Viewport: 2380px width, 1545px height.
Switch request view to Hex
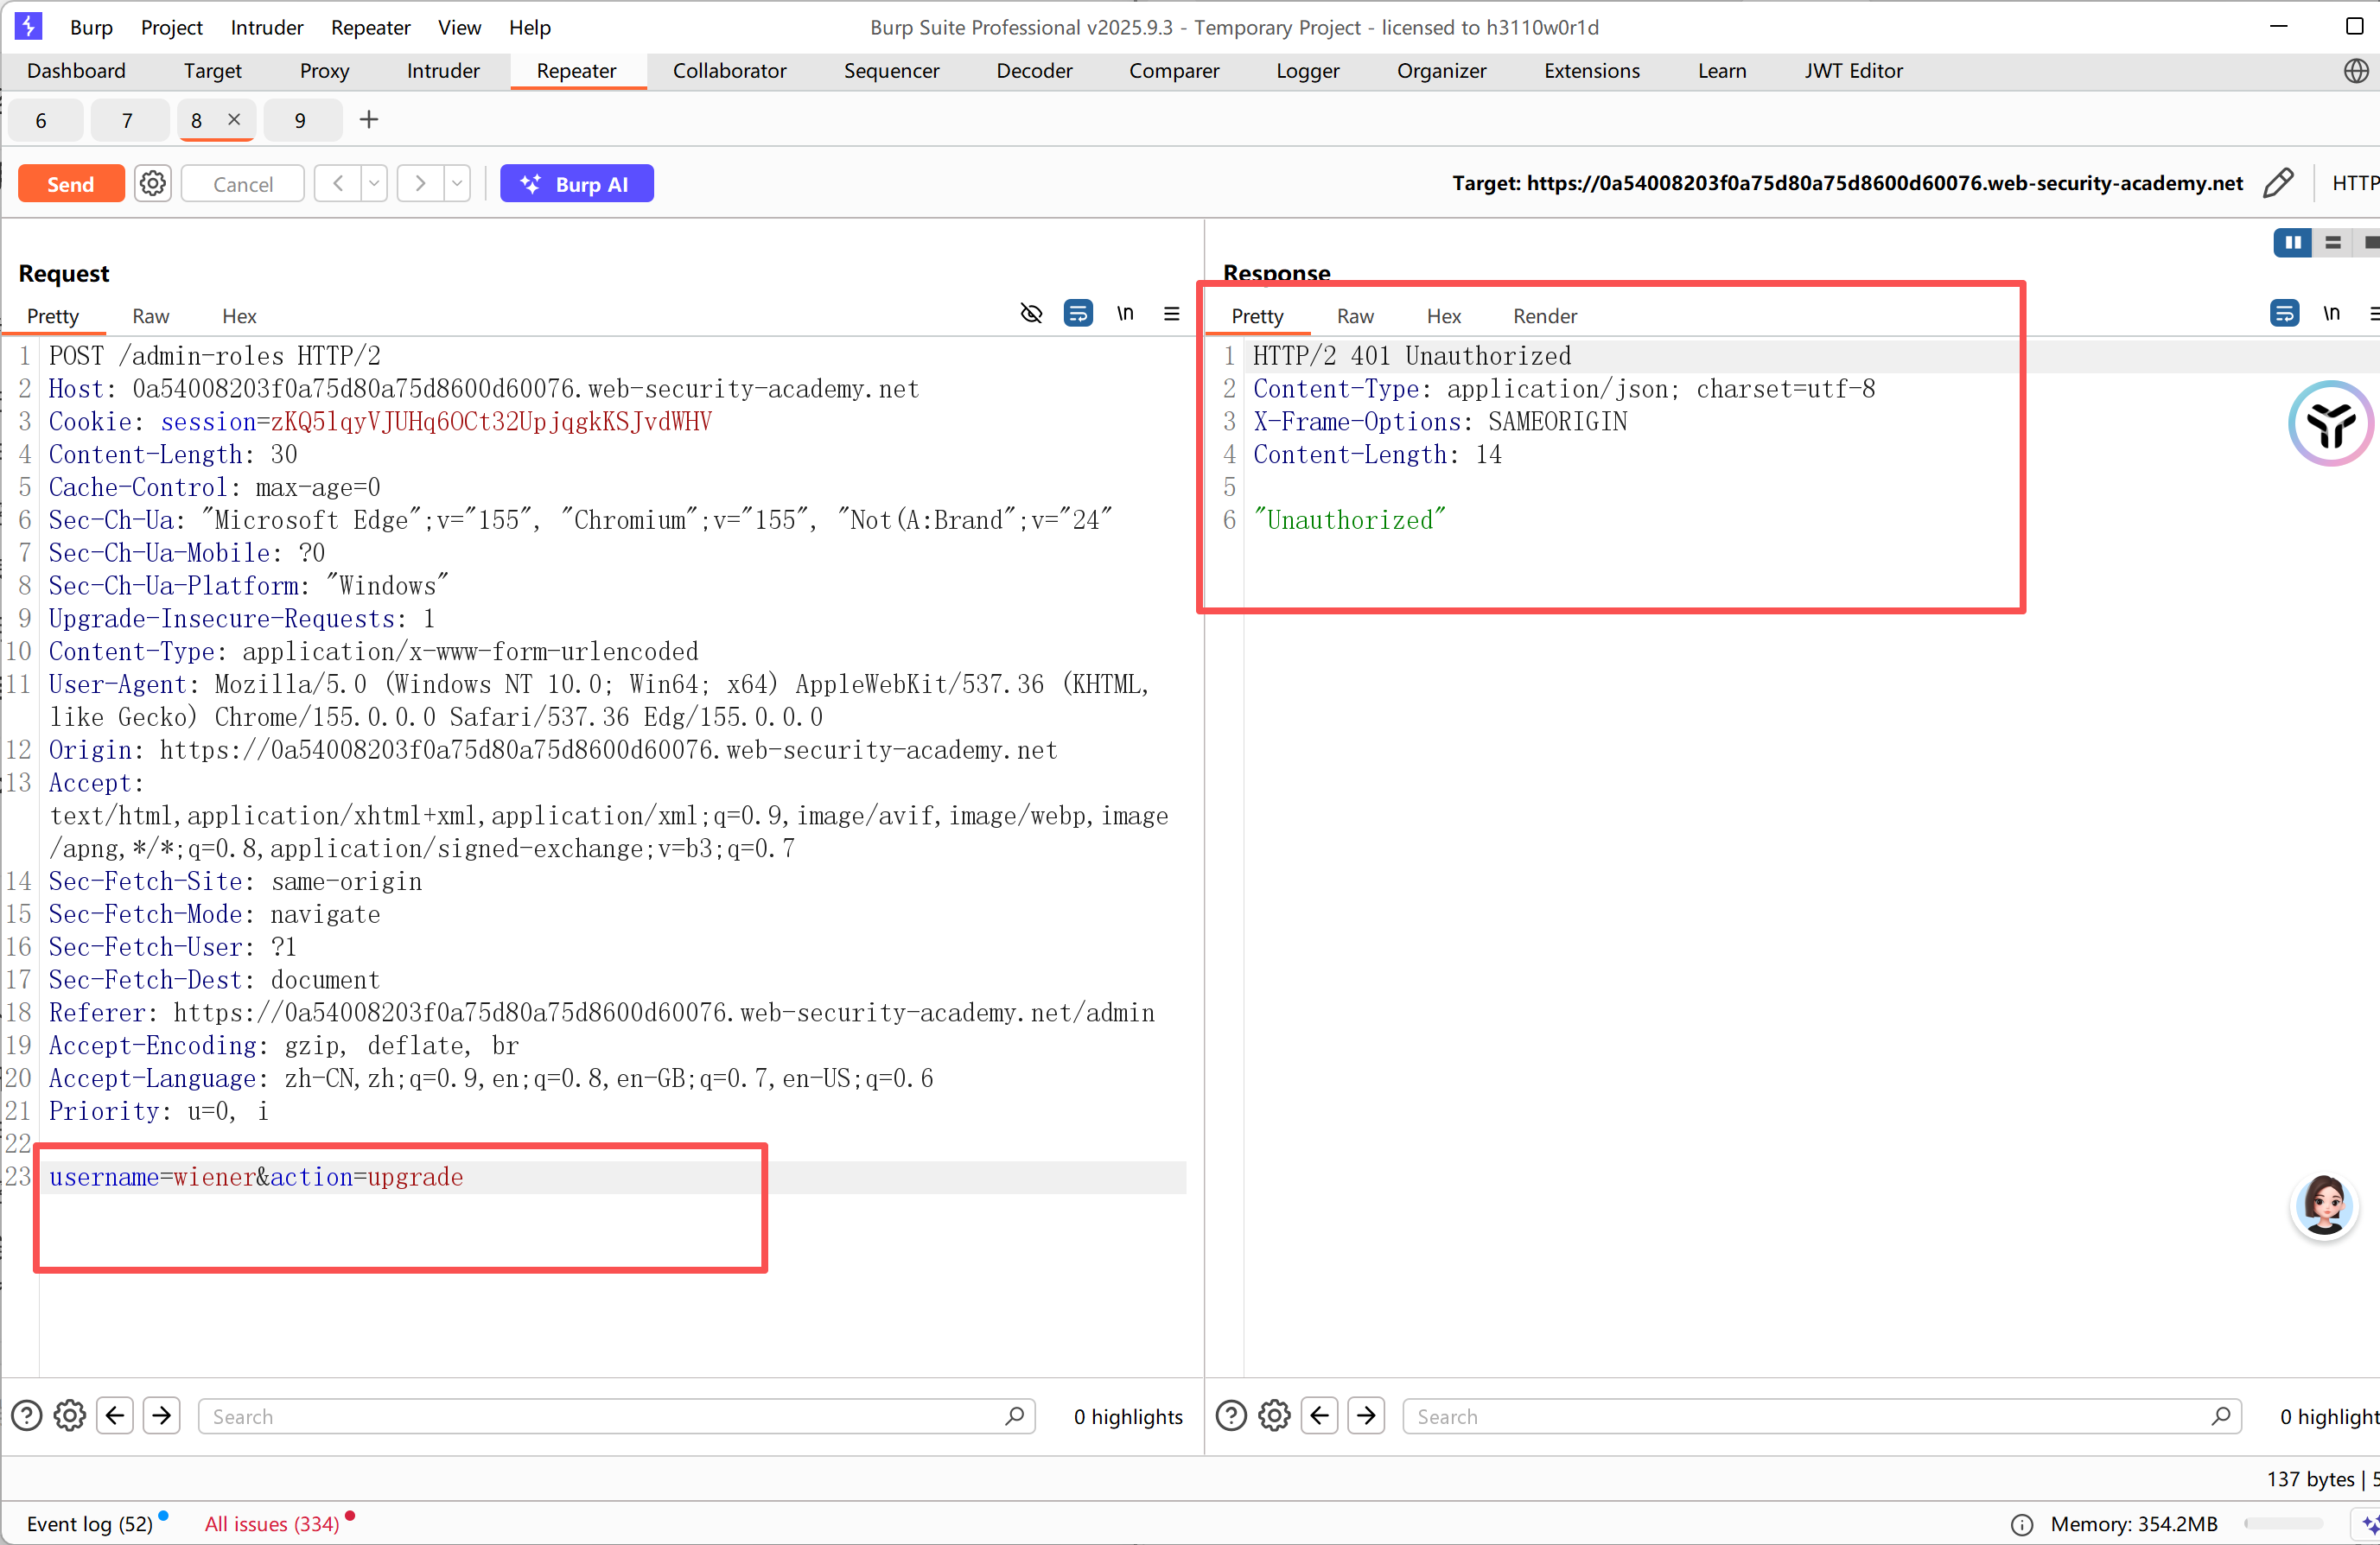click(239, 316)
